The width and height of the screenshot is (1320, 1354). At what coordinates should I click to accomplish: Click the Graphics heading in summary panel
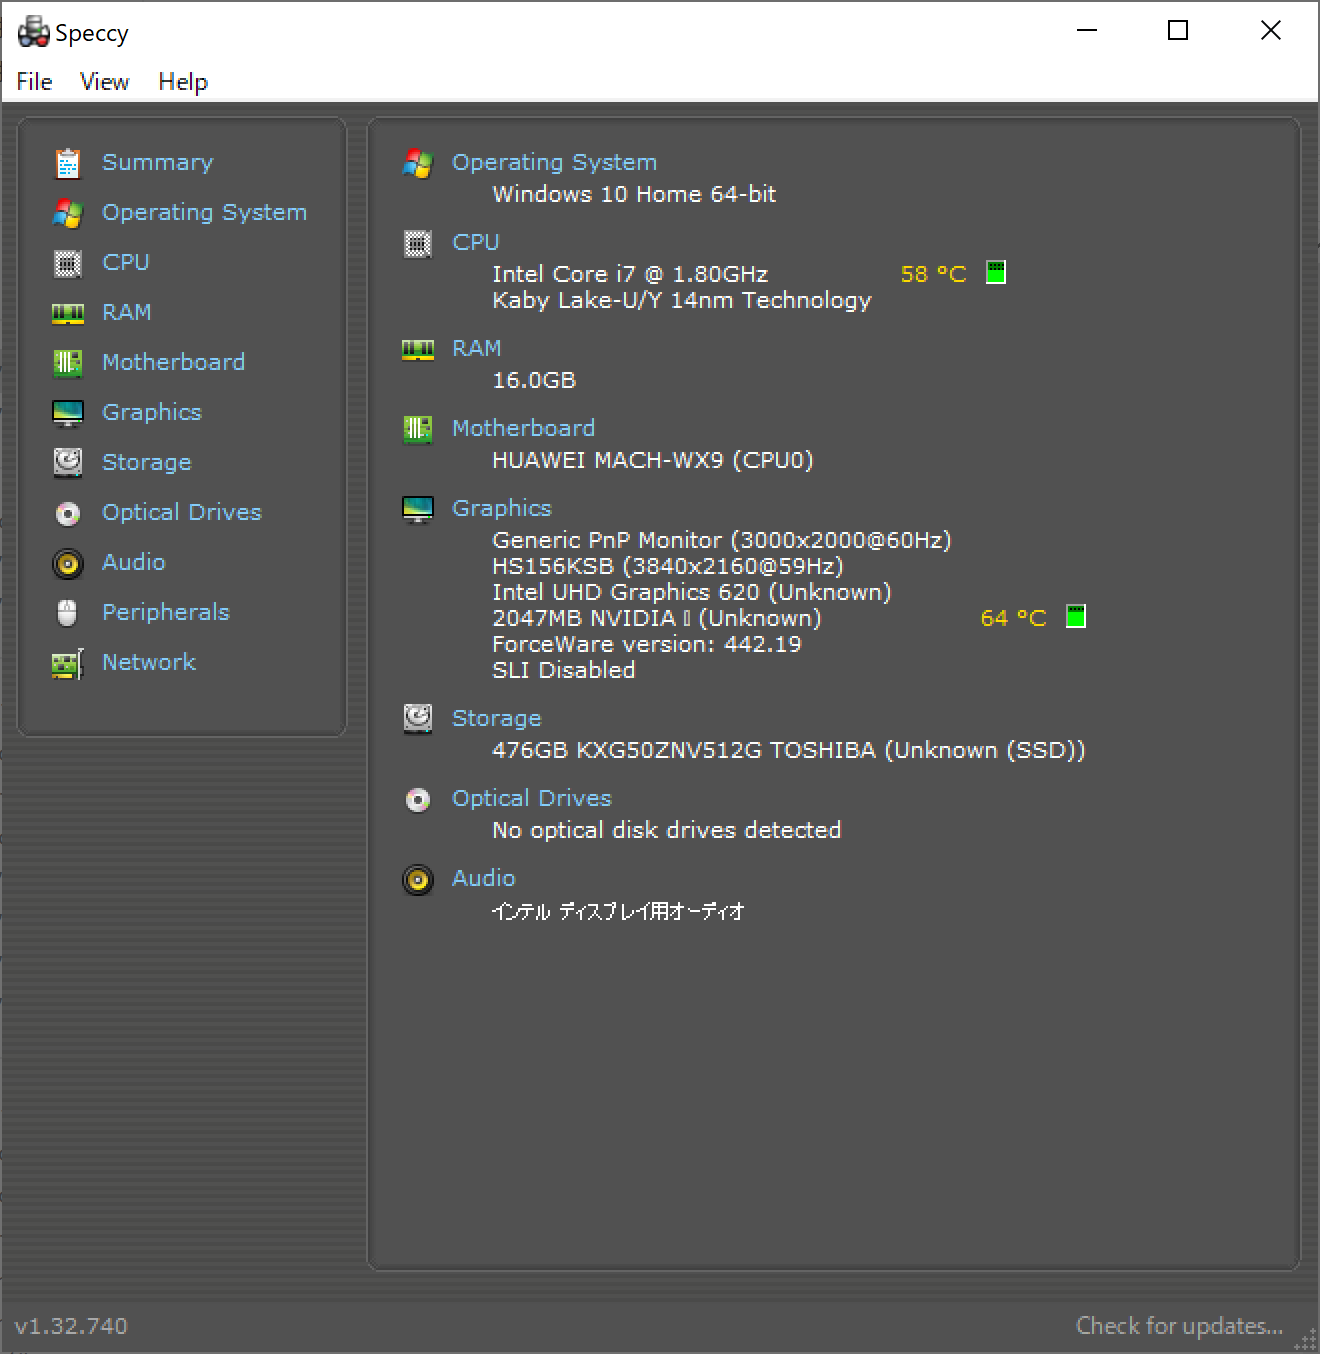click(x=502, y=508)
